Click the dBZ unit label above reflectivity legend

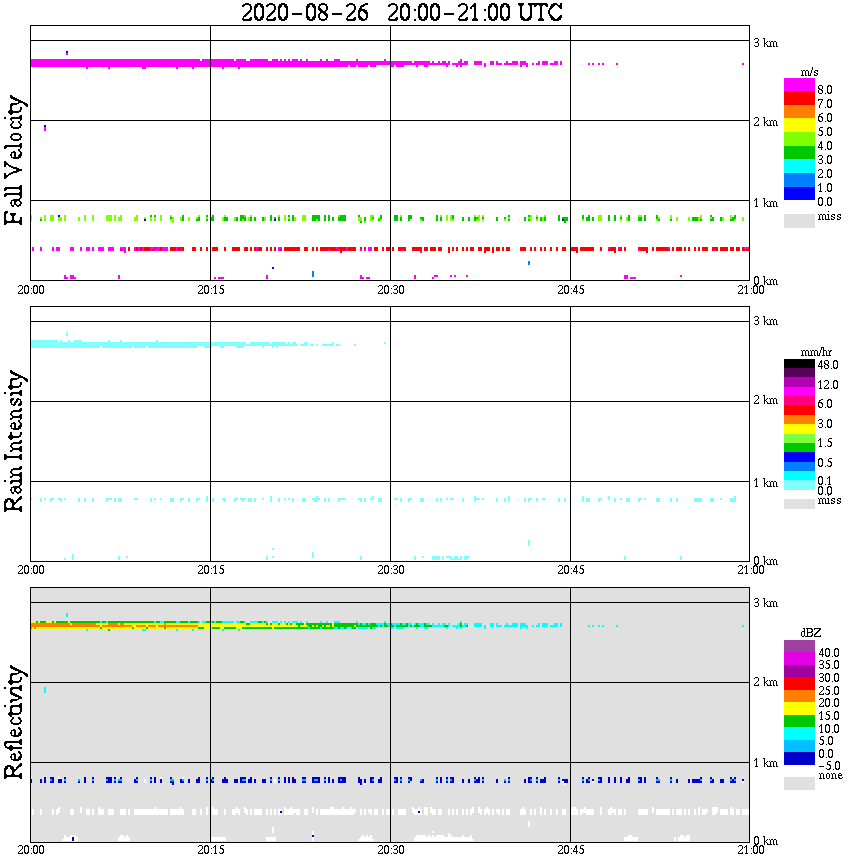811,633
